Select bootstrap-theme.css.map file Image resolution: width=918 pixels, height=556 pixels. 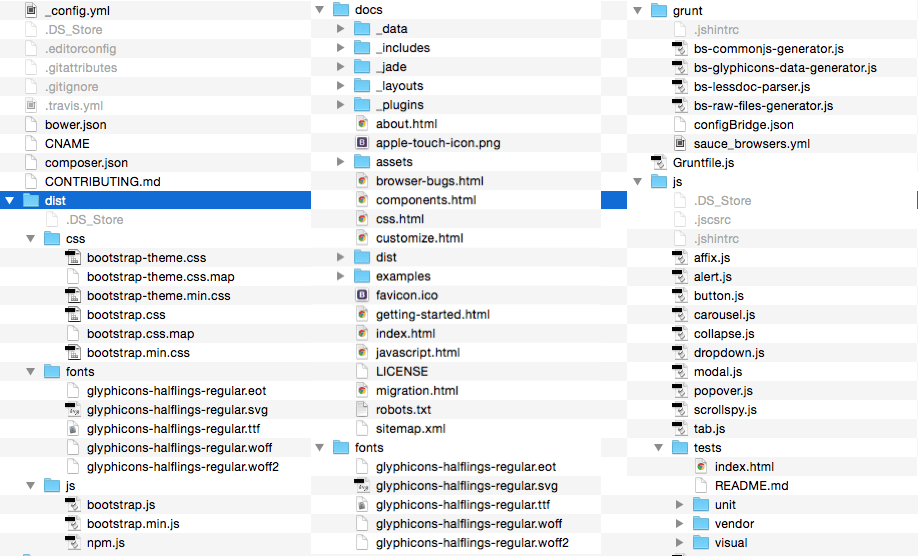[x=160, y=276]
